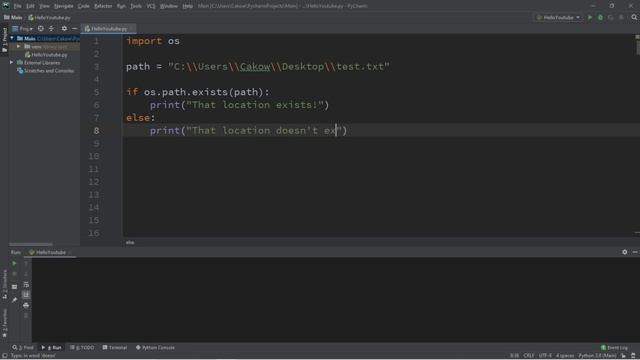The image size is (640, 360).
Task: Click UTF-8 encoding in status bar
Action: point(545,356)
